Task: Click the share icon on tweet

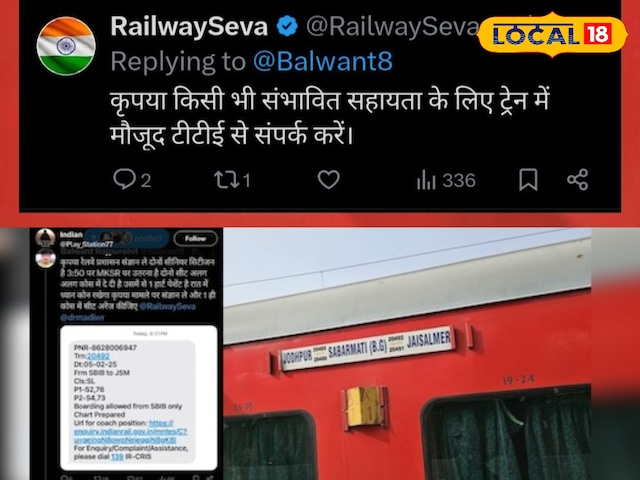Action: click(x=578, y=180)
